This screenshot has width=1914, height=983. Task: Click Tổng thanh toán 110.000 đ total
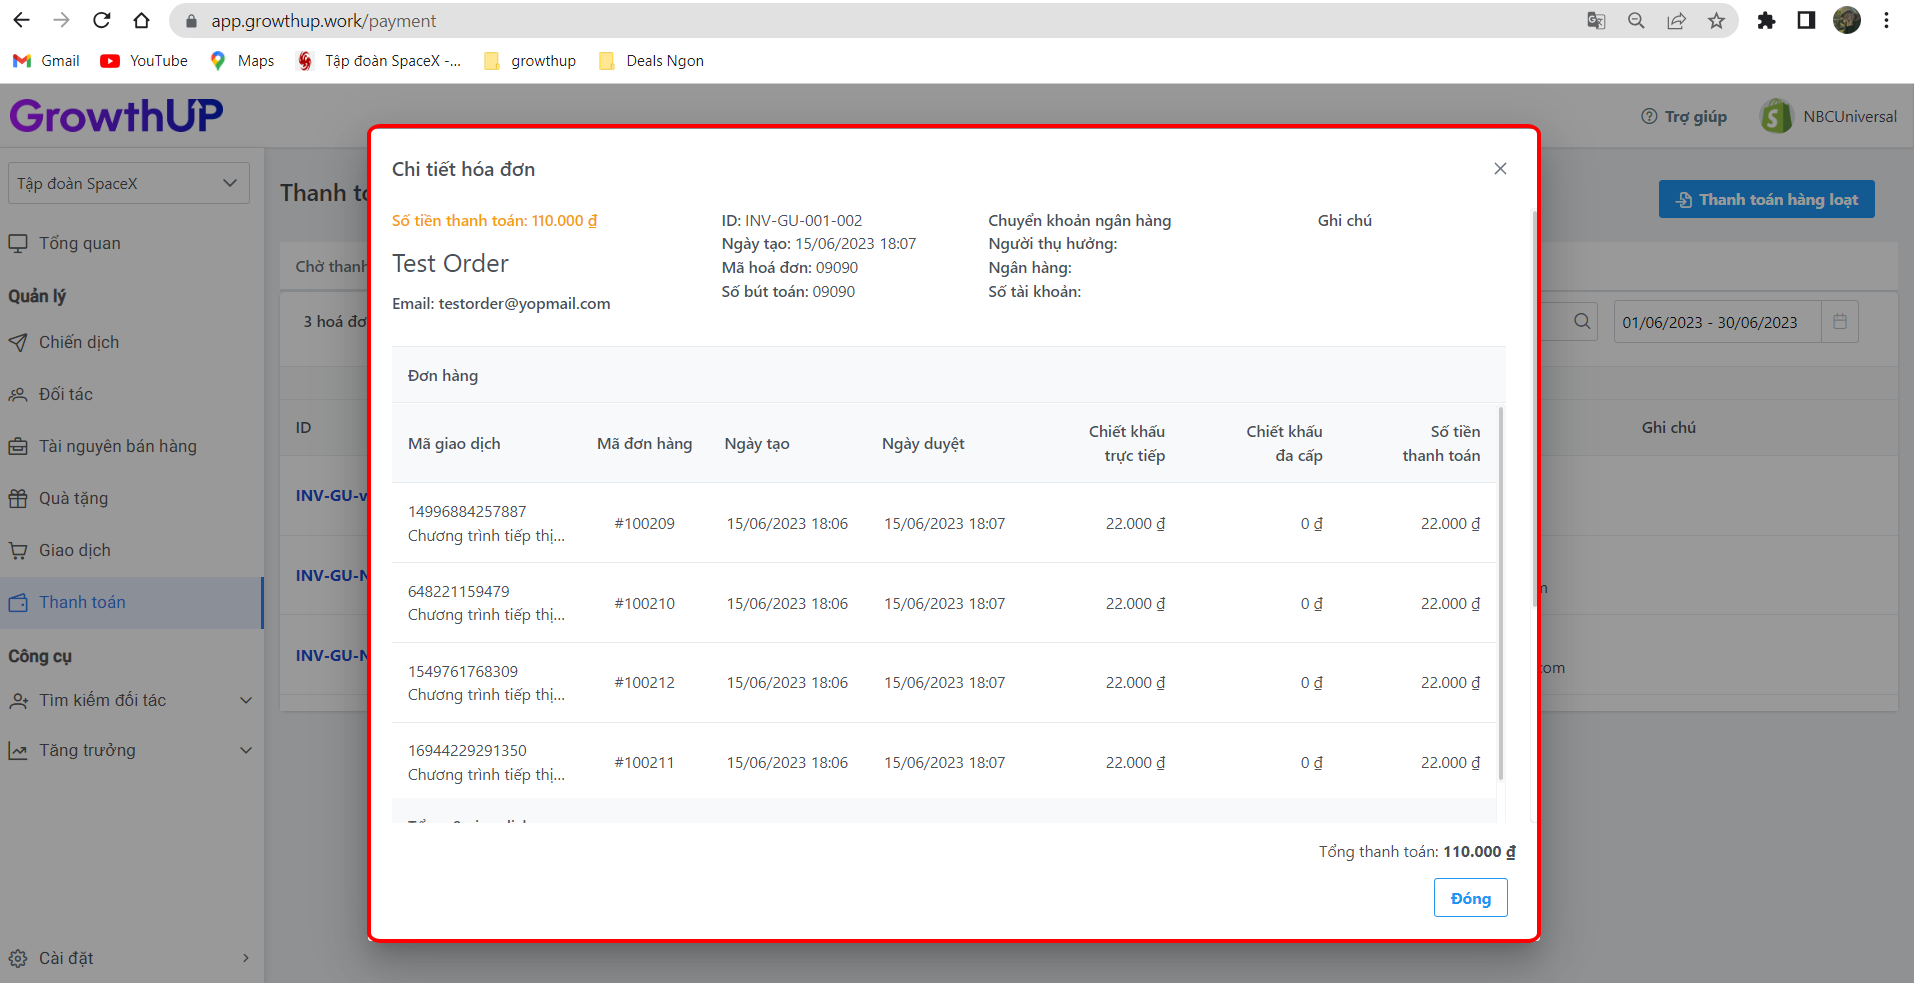click(x=1417, y=851)
